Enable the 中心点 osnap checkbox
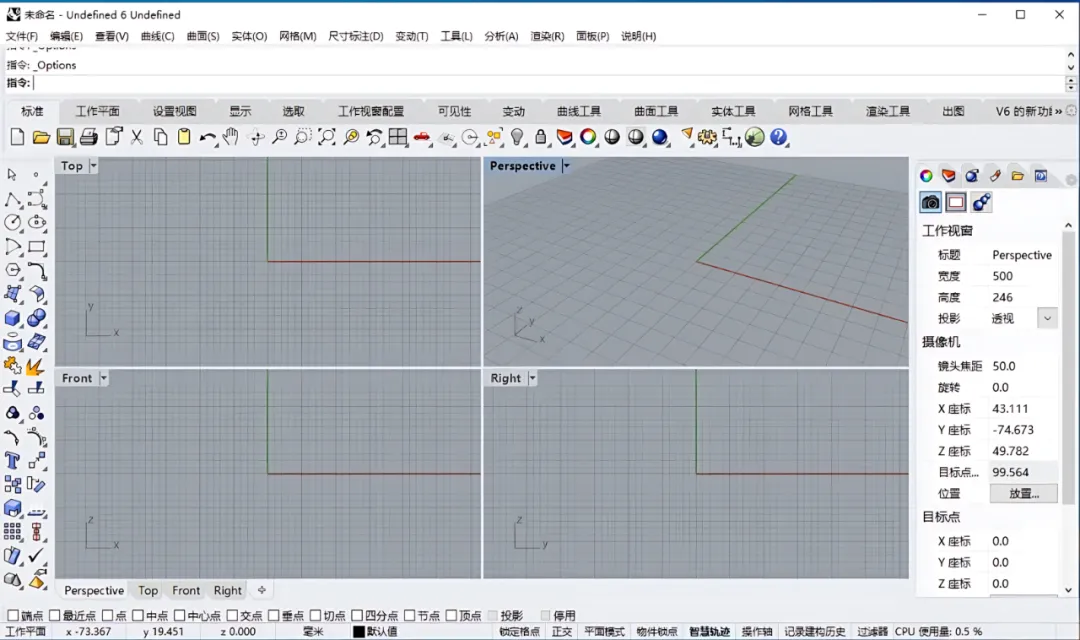This screenshot has width=1080, height=640. click(180, 615)
